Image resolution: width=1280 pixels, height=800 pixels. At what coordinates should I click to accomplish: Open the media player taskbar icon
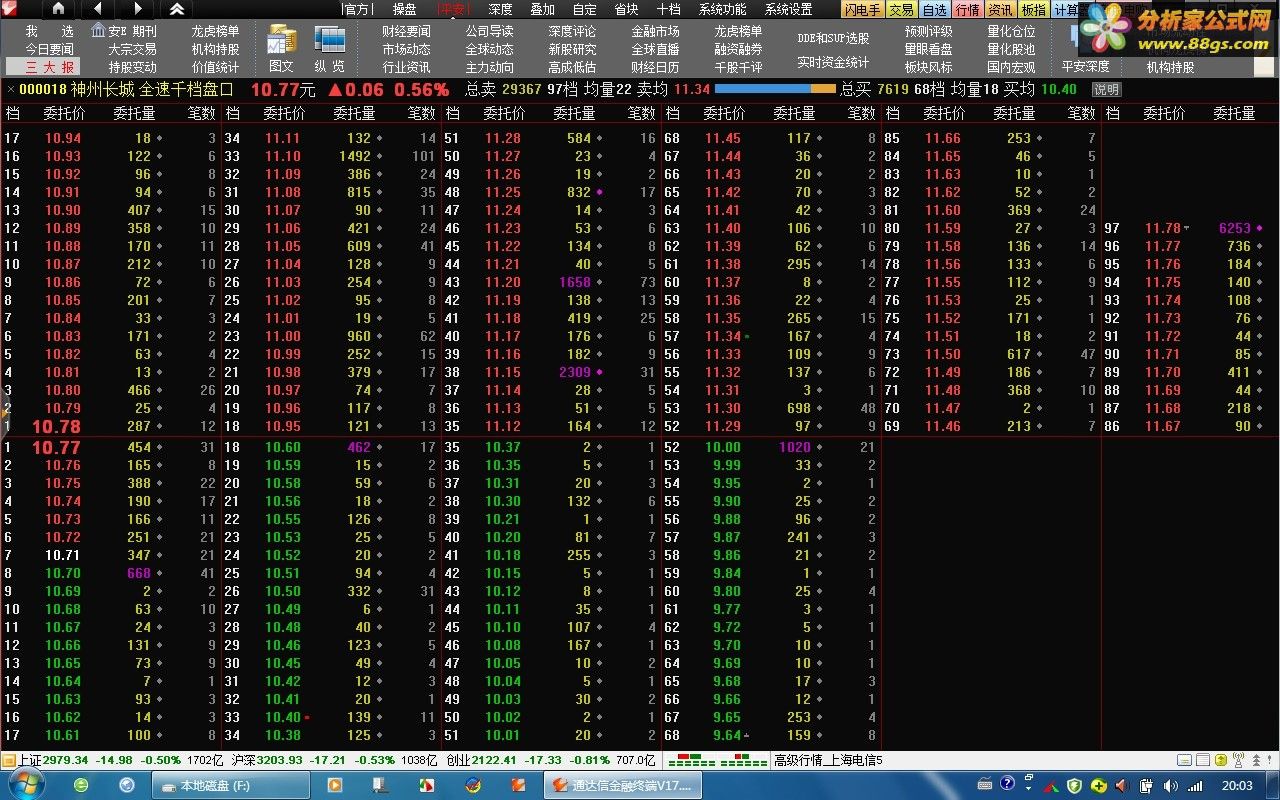[x=335, y=785]
